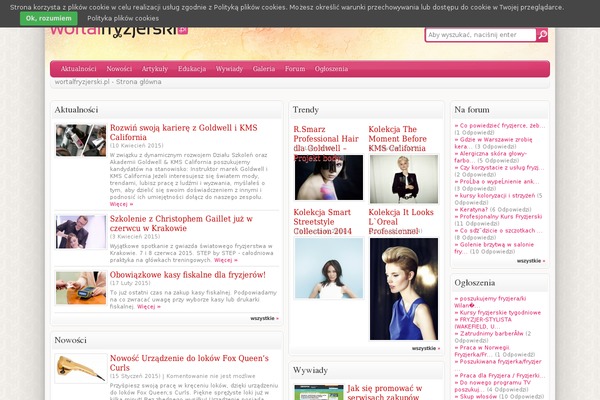Open ad Kursy fryzjerskie tygodniowe
600x400 pixels.
(497, 313)
